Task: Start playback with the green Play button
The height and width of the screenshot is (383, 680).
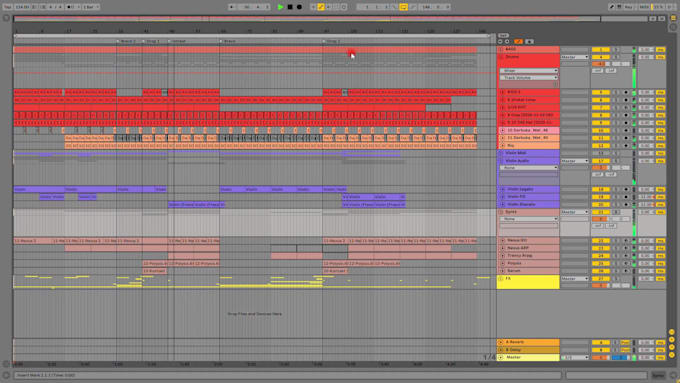Action: click(281, 7)
